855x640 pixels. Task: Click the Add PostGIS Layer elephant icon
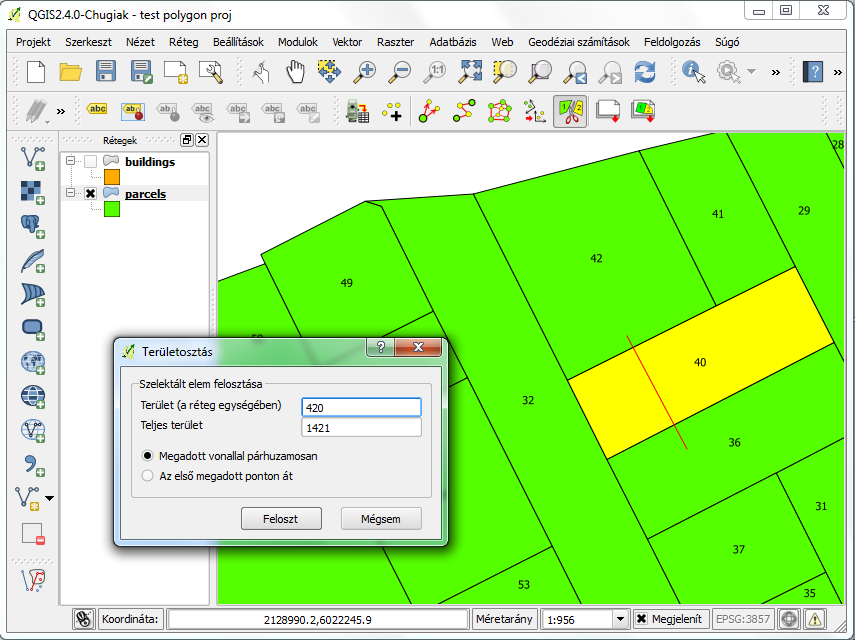coord(33,225)
